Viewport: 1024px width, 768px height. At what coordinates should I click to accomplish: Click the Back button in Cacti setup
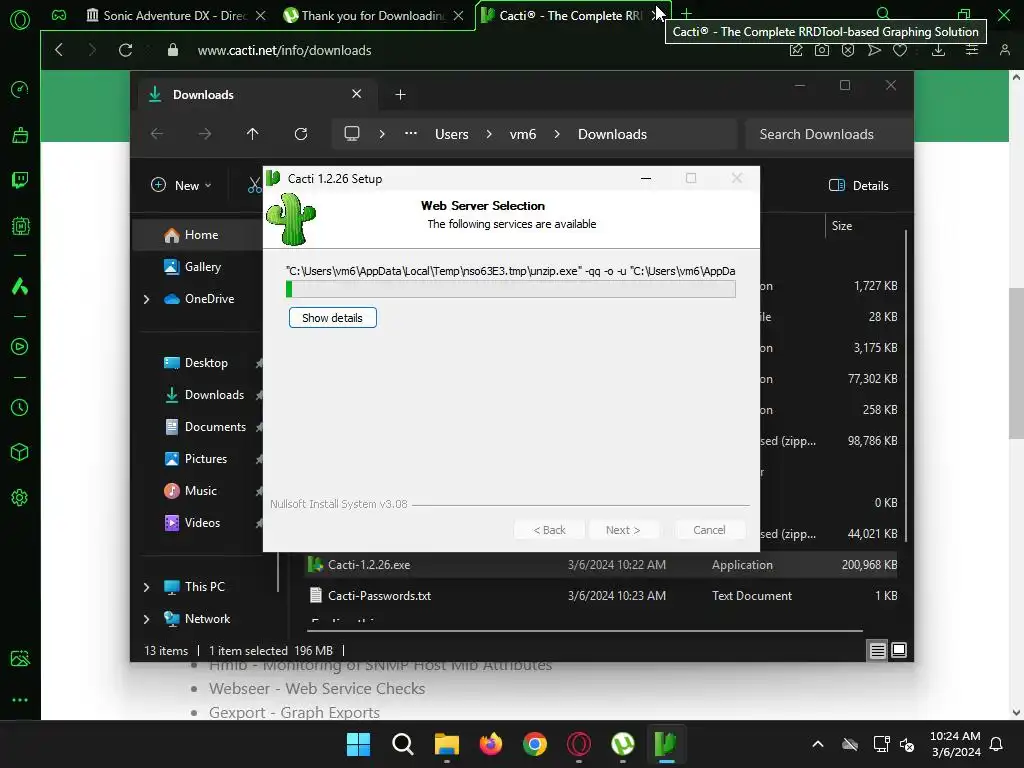549,530
